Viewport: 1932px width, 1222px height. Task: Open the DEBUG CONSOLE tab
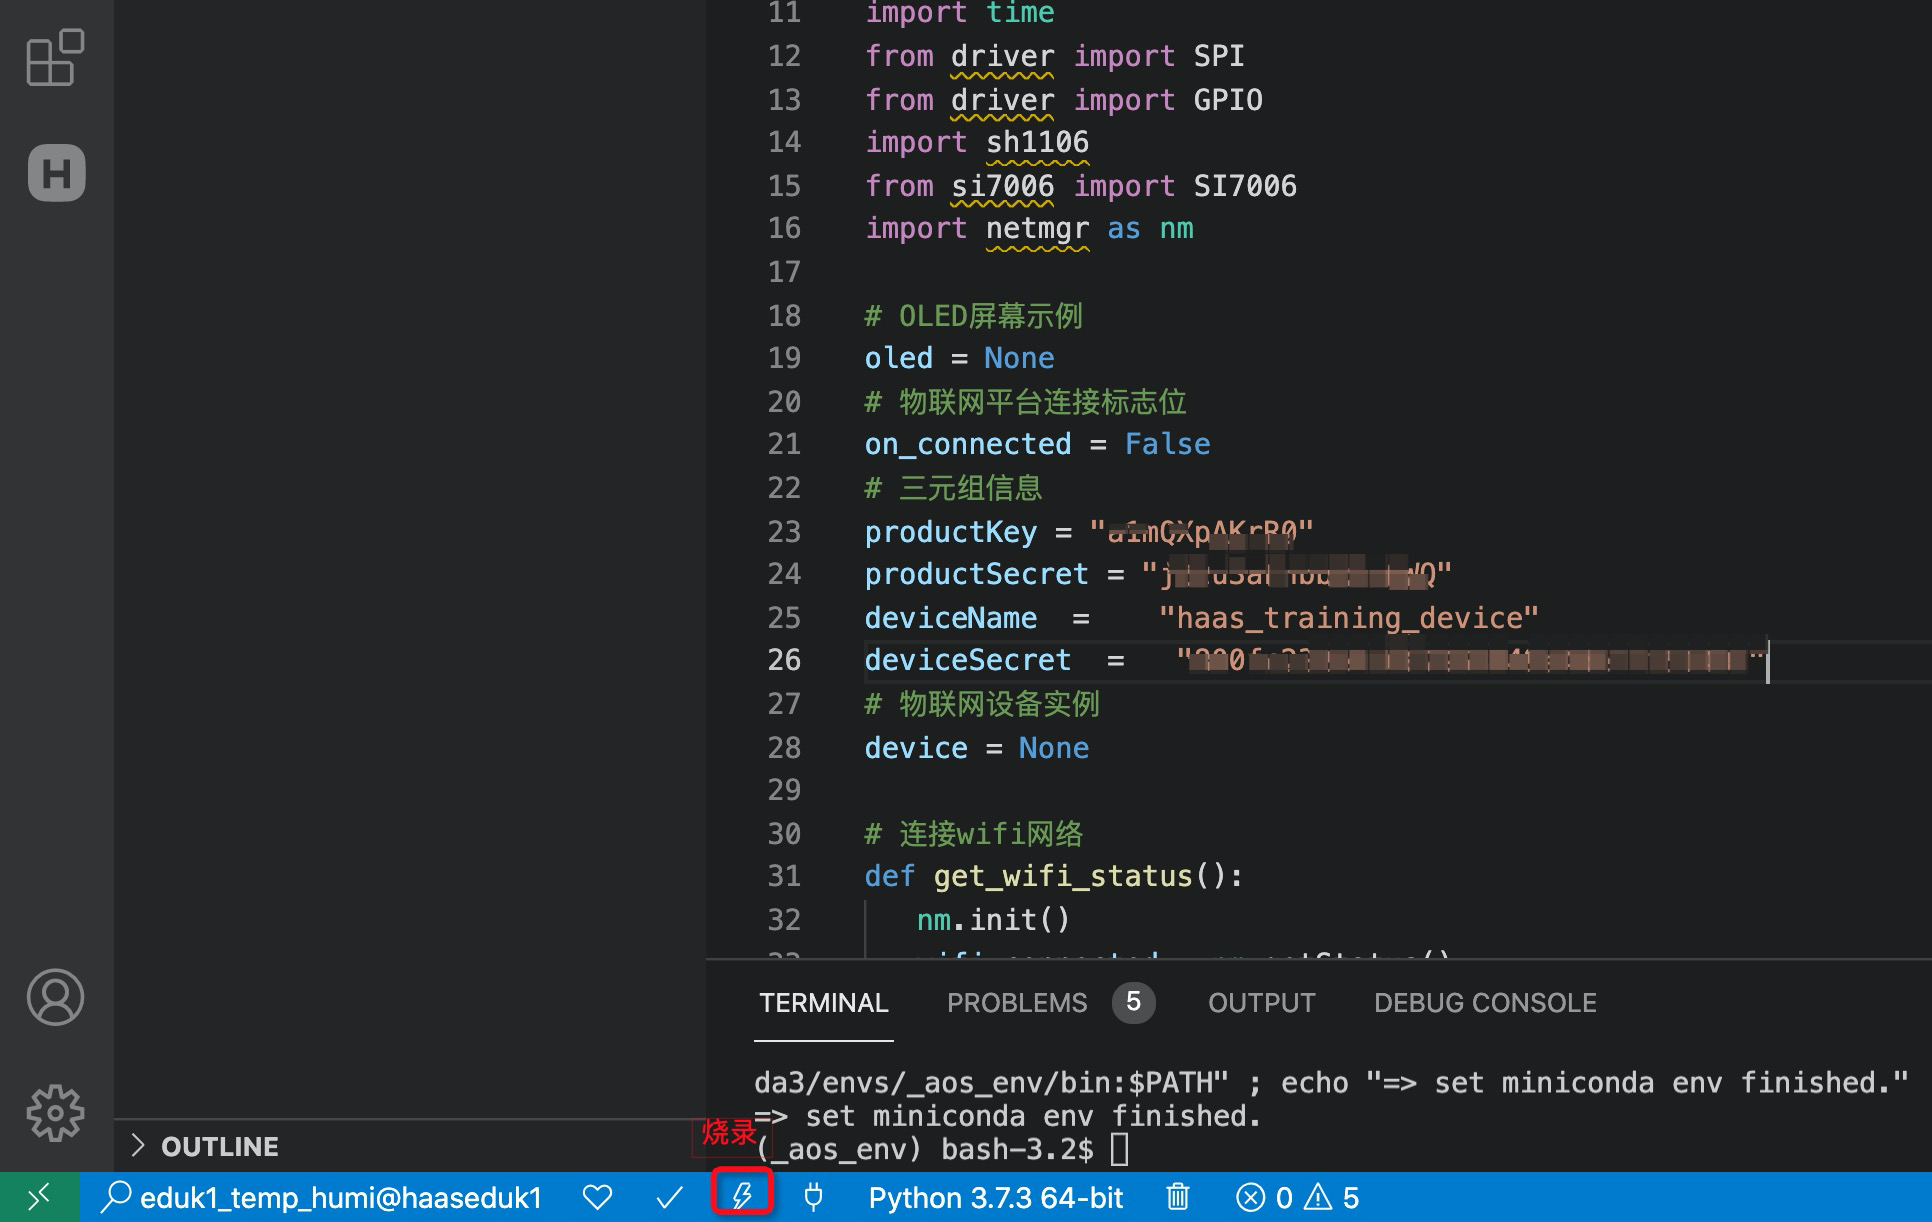[1484, 1003]
